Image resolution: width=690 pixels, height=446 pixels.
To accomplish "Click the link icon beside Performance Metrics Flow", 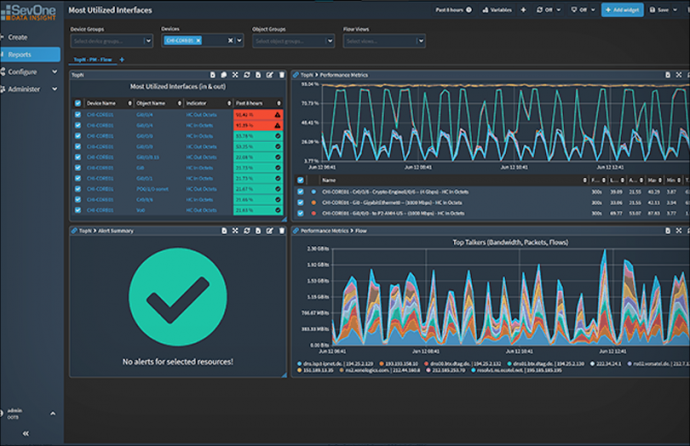I will [x=295, y=230].
